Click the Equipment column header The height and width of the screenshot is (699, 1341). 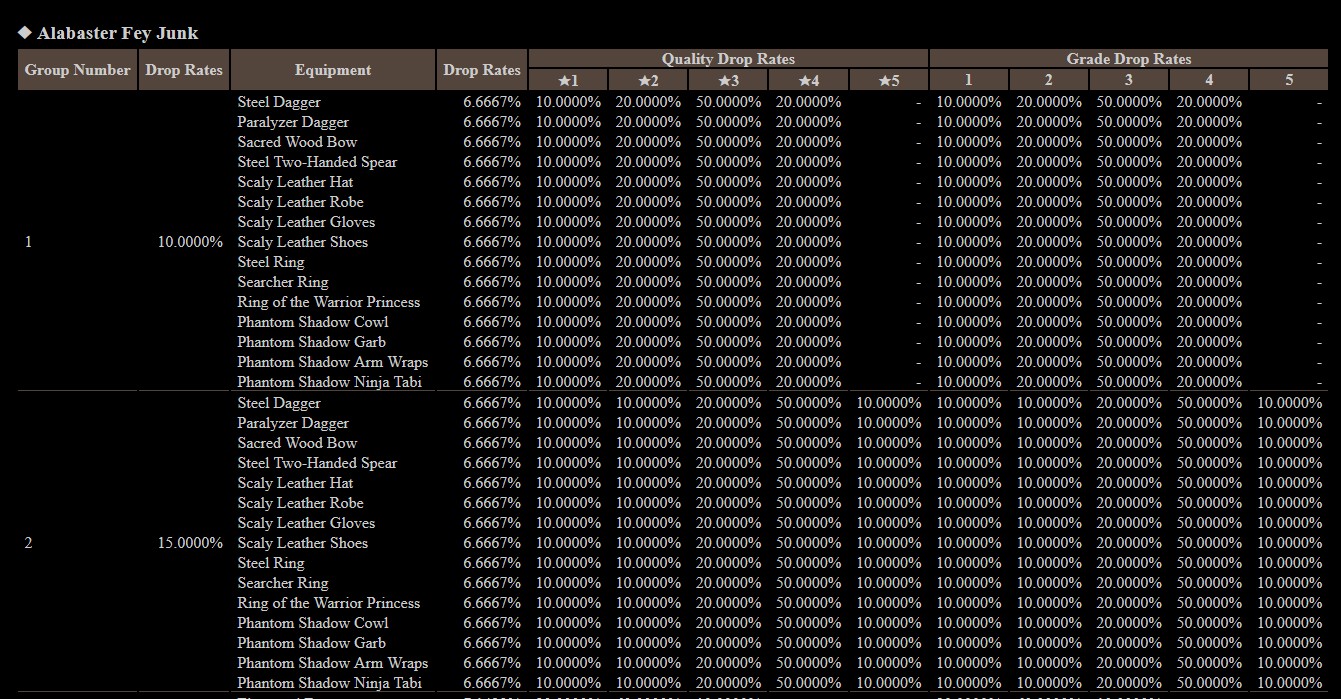(x=333, y=70)
